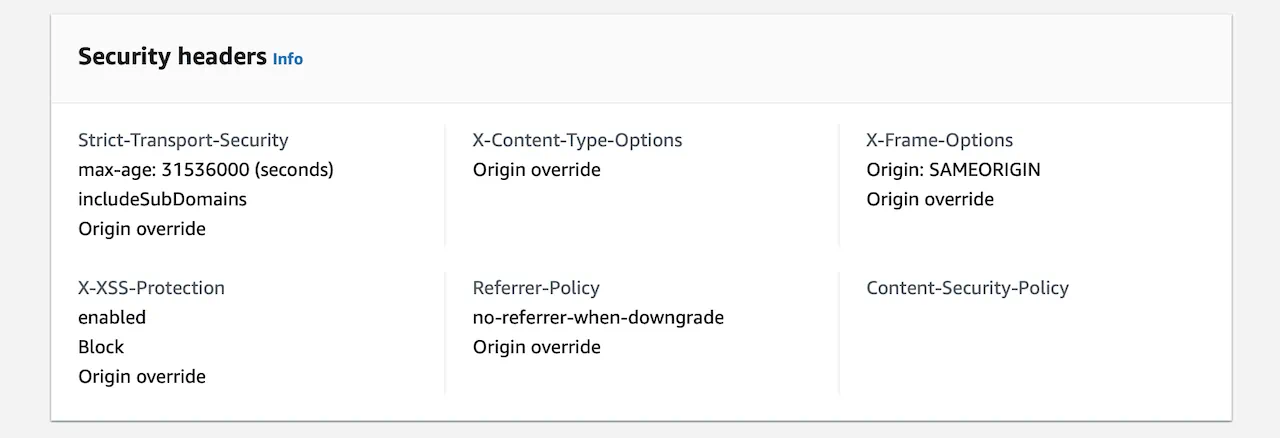Click the Origin: SAMEORIGIN value
Screen dimensions: 1280x438
953,170
